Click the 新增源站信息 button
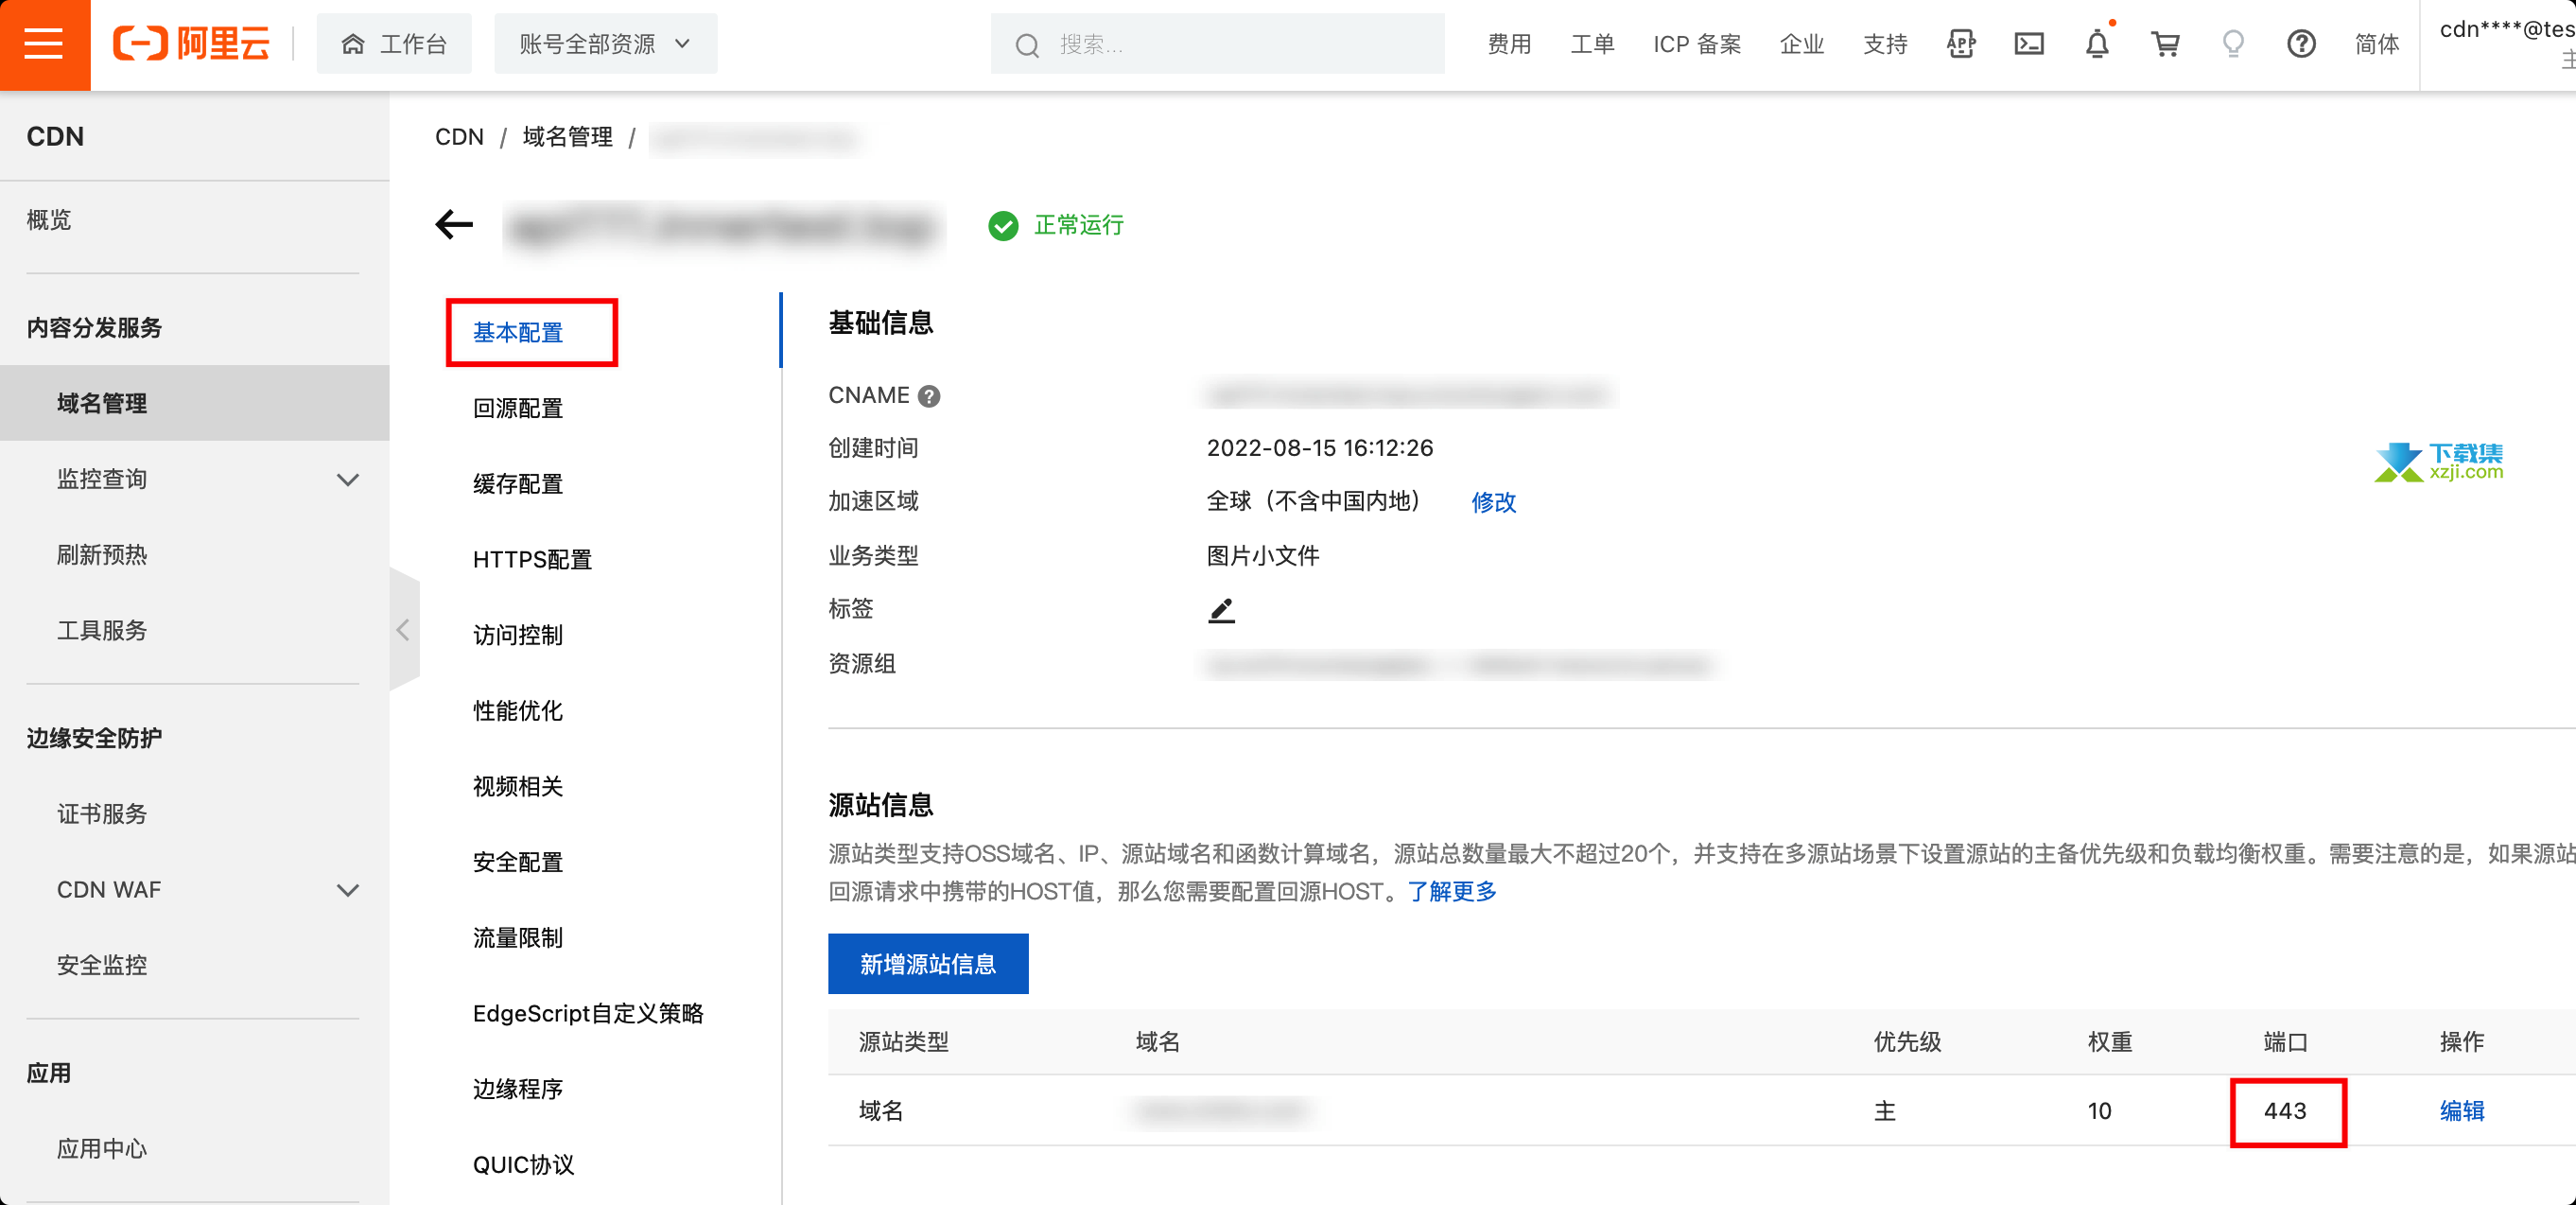Viewport: 2576px width, 1205px height. pyautogui.click(x=927, y=963)
